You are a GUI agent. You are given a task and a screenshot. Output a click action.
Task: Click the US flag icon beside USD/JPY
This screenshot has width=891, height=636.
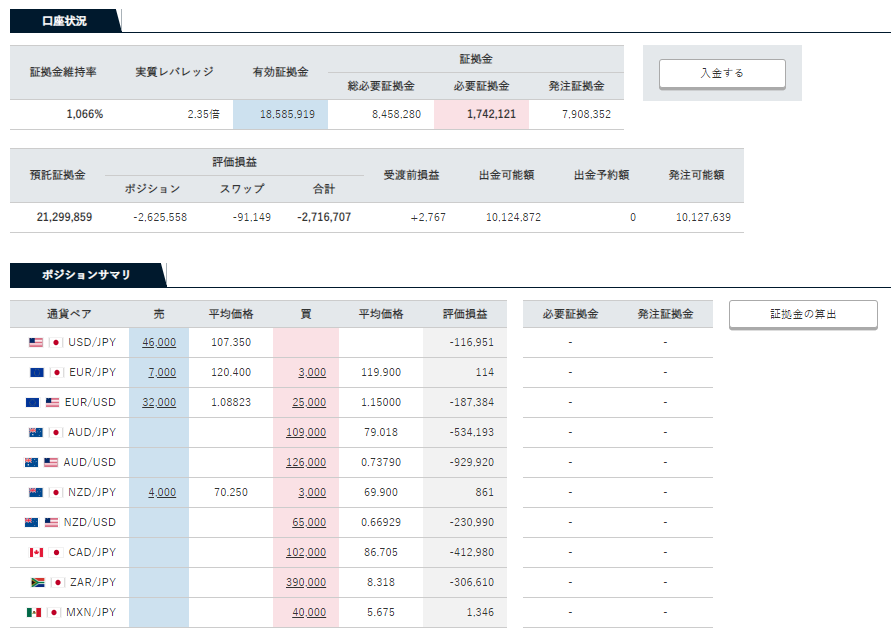(x=36, y=342)
